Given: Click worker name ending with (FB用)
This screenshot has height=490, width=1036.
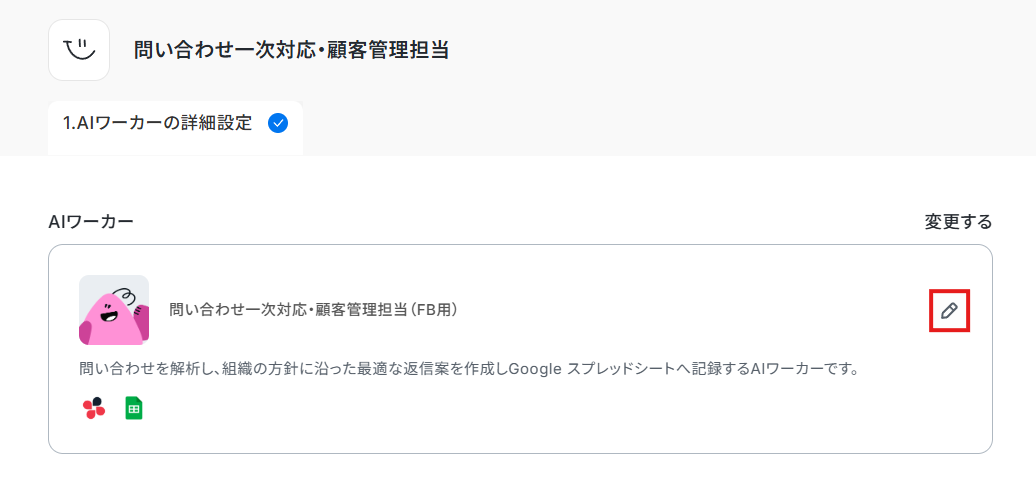Looking at the screenshot, I should coord(314,310).
